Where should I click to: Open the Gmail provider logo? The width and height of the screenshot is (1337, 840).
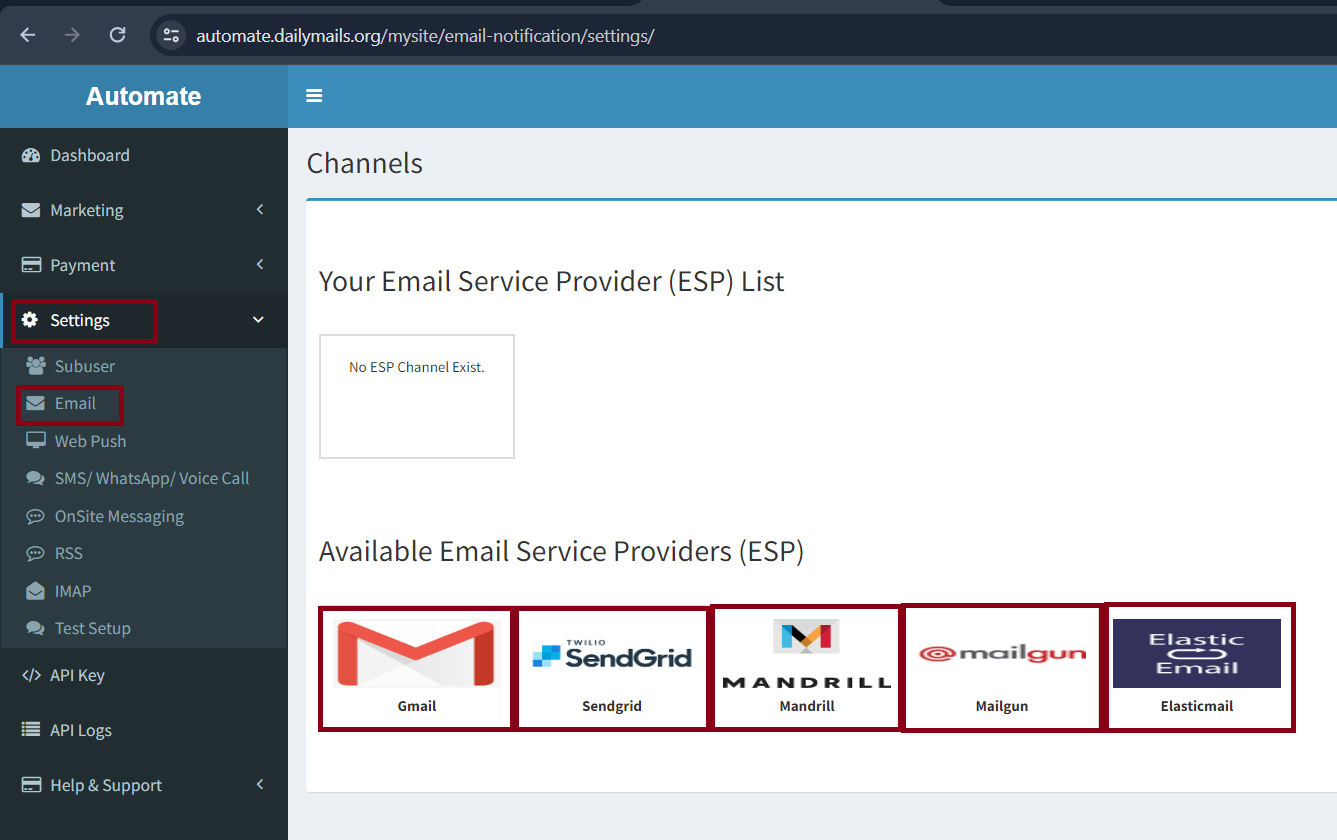pyautogui.click(x=416, y=654)
